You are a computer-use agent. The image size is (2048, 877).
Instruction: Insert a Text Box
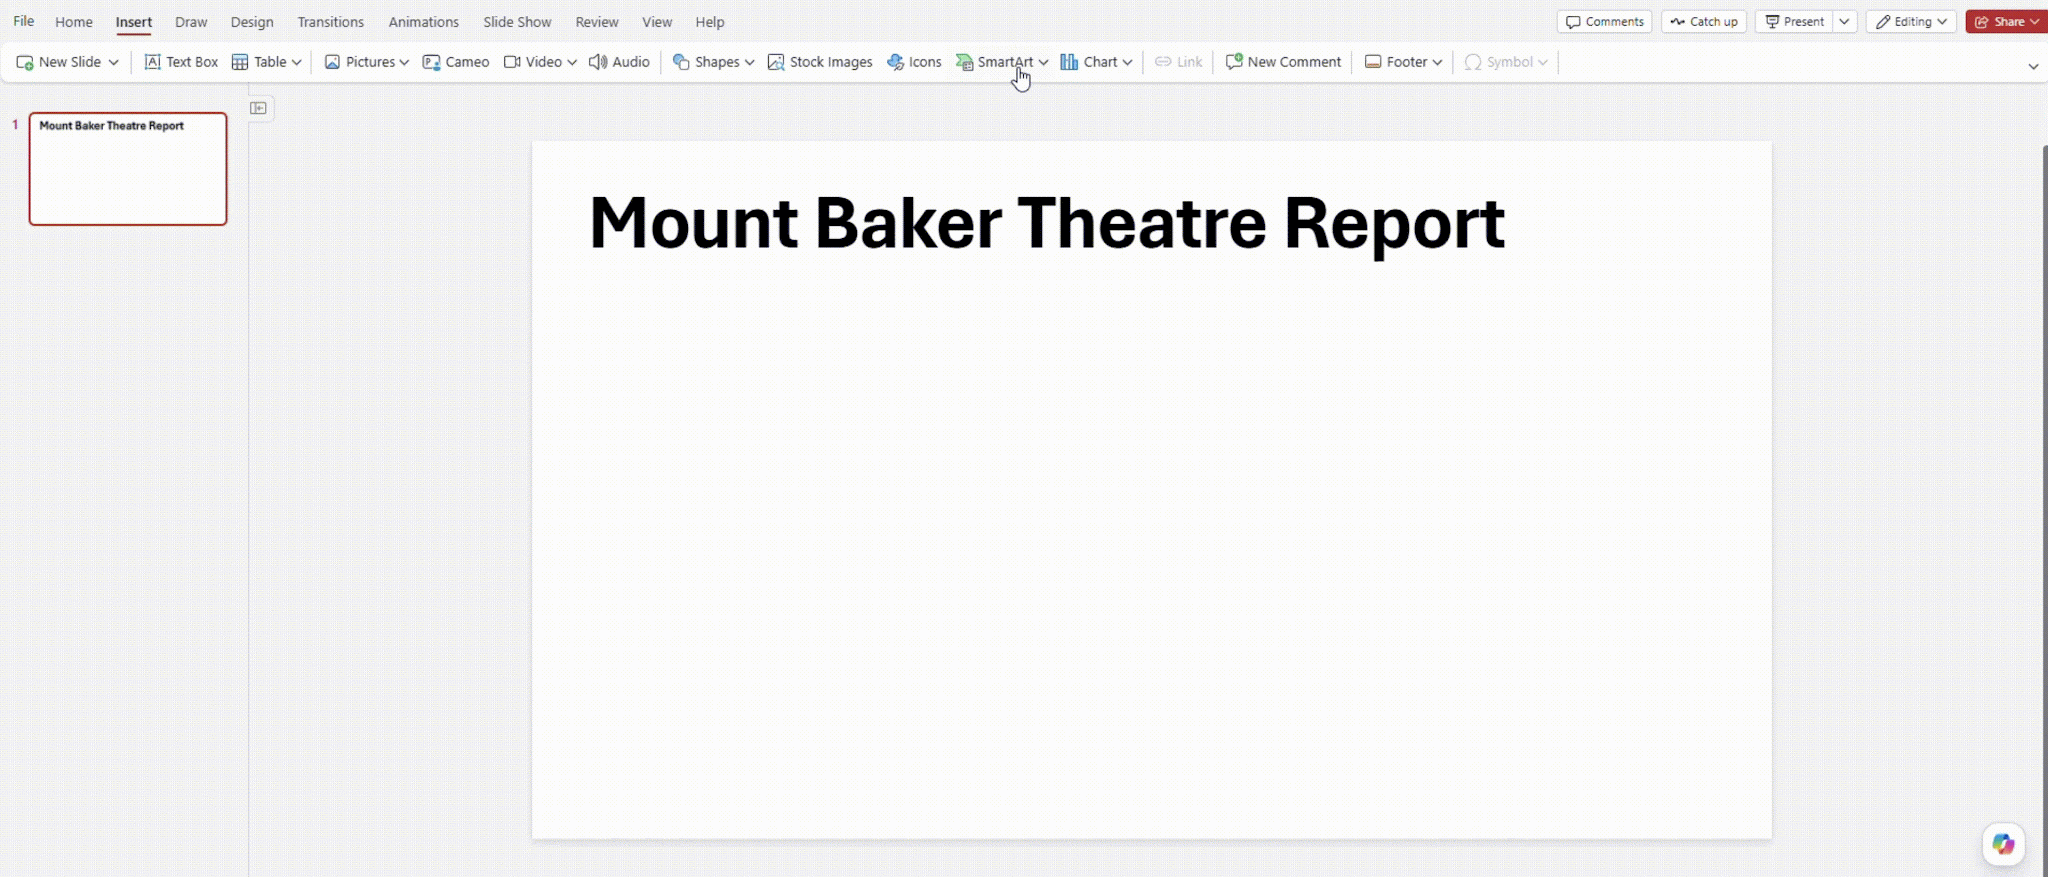point(181,62)
